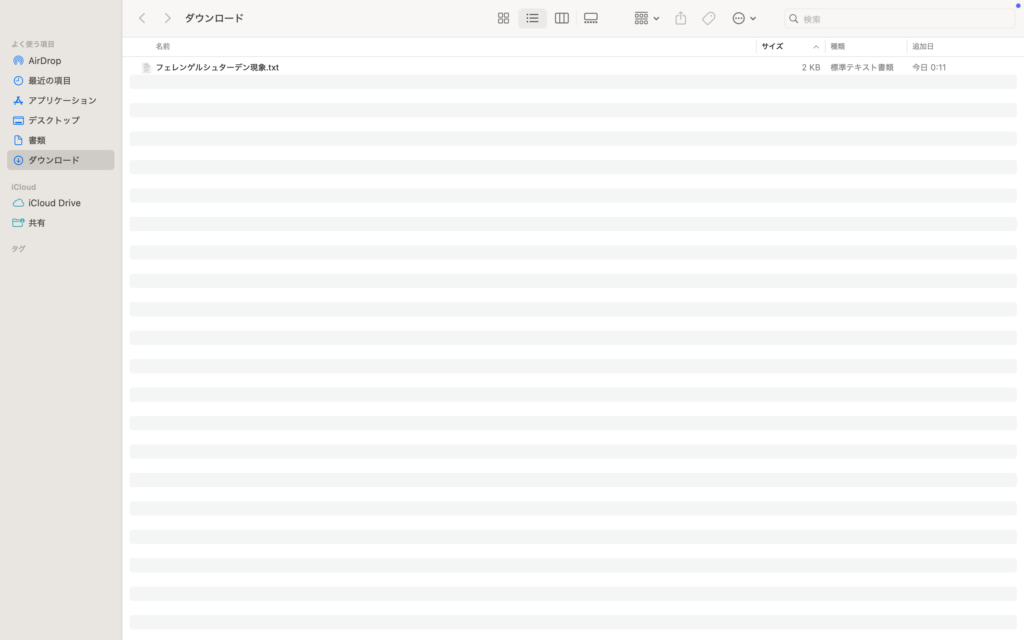The image size is (1024, 640).
Task: Select ダウンロード in sidebar
Action: click(61, 160)
